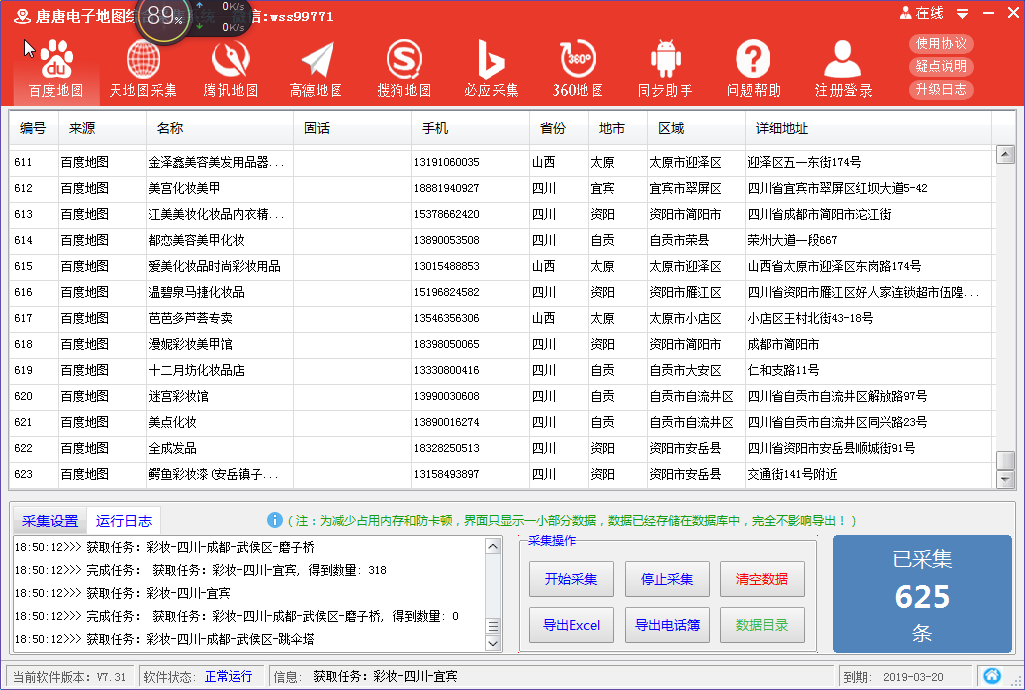
Task: Click log entry 彩妆-四川-成都-武侯区-跳伞塔
Action: pyautogui.click(x=164, y=639)
